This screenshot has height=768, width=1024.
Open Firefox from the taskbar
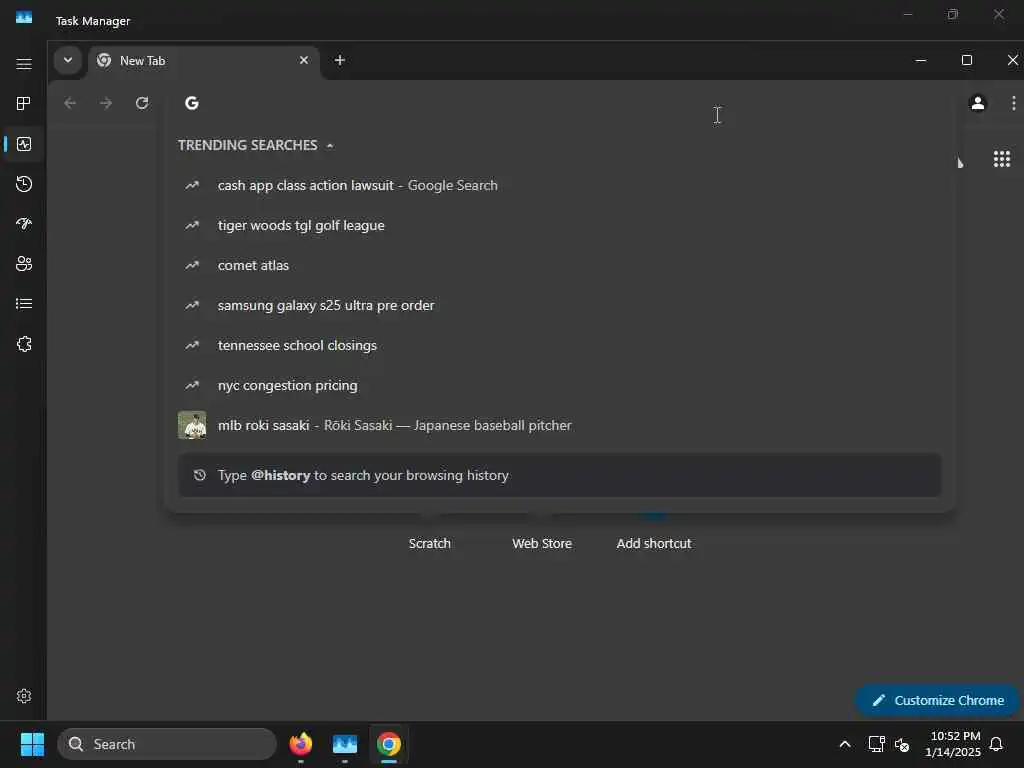pos(300,744)
